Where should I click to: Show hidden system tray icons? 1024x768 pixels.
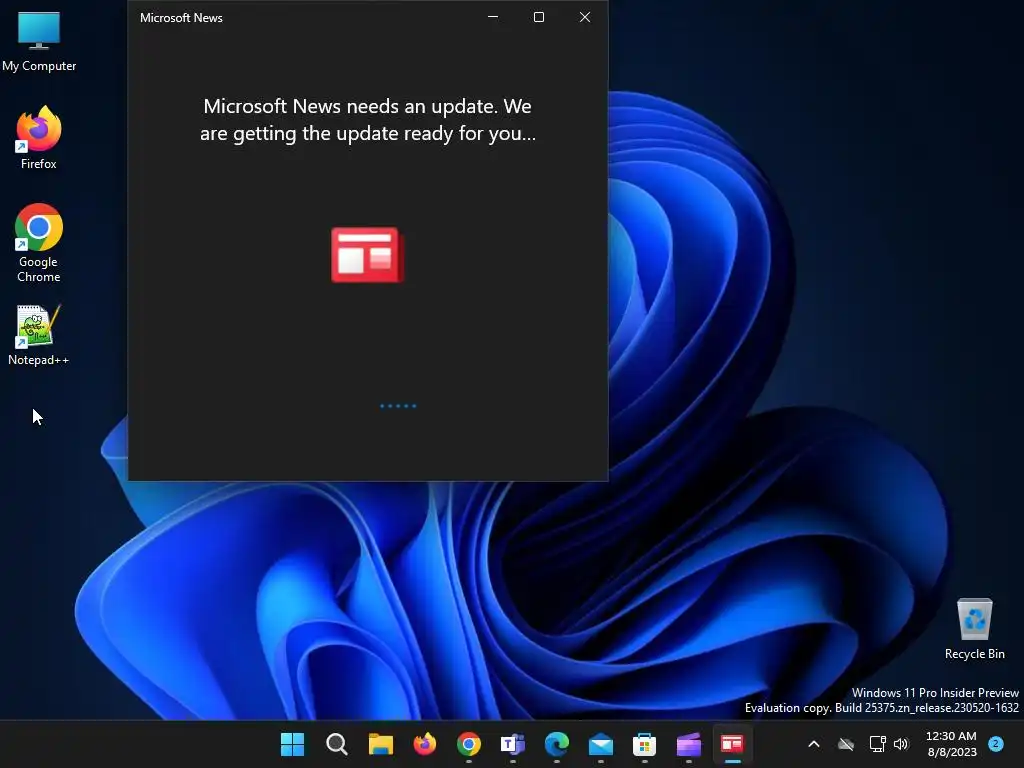pos(814,744)
